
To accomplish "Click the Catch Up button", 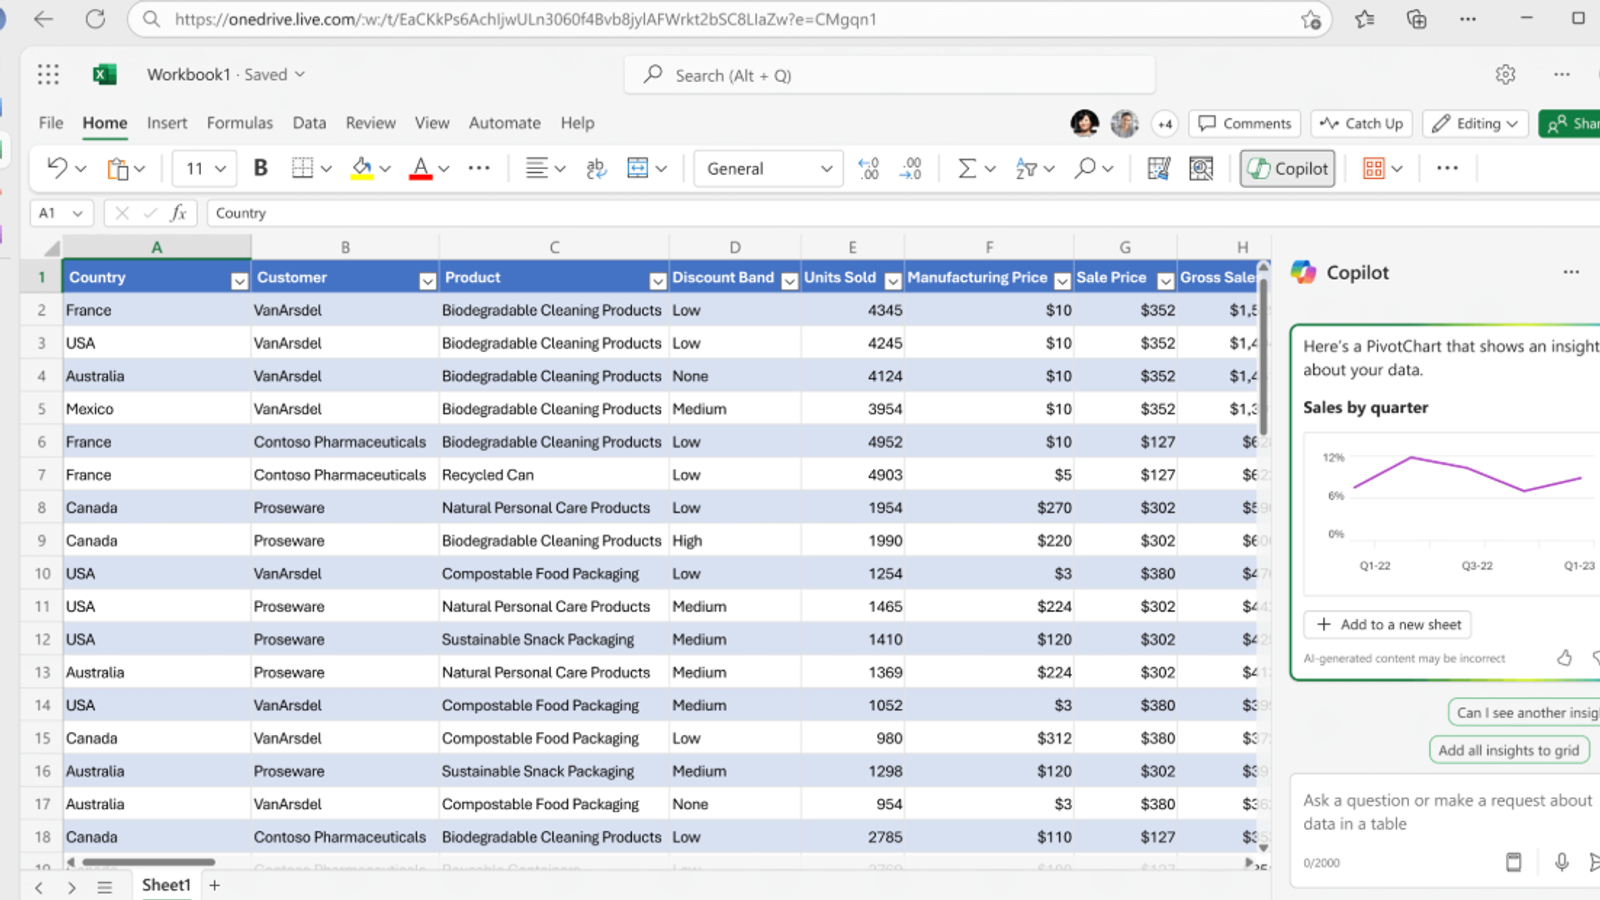I will [1362, 123].
